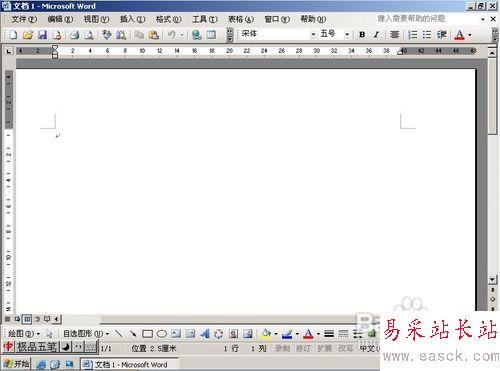Open the Line Style thickness options
The image size is (500, 371).
pos(329,333)
